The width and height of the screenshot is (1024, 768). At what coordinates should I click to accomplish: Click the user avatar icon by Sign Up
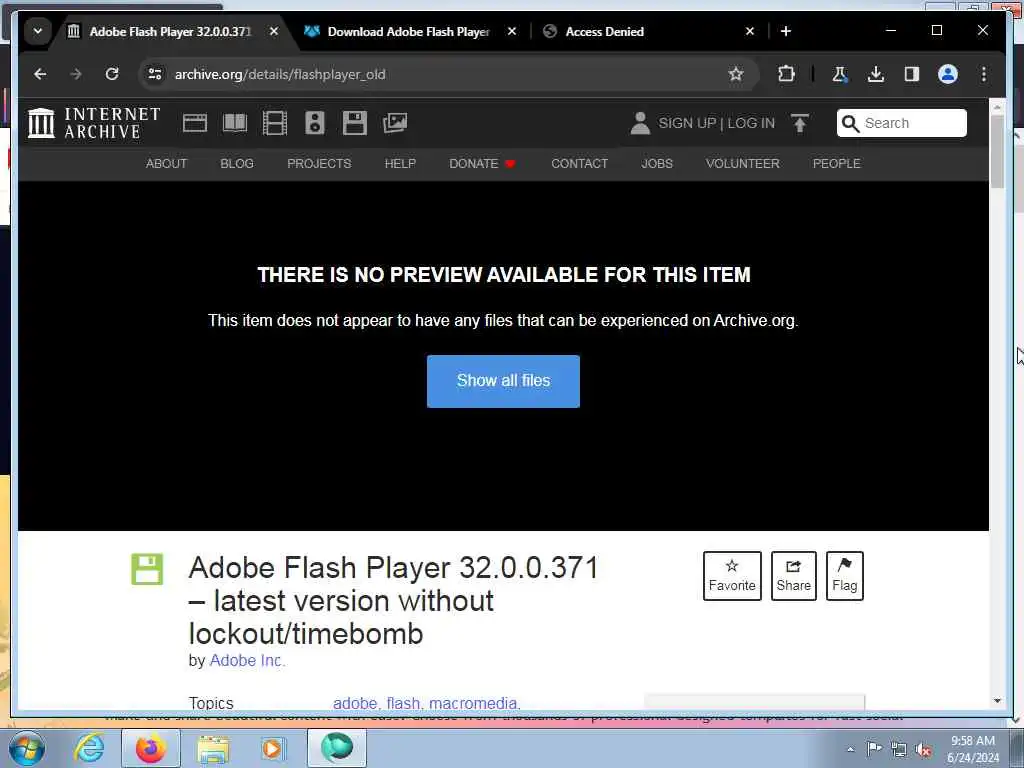click(640, 123)
